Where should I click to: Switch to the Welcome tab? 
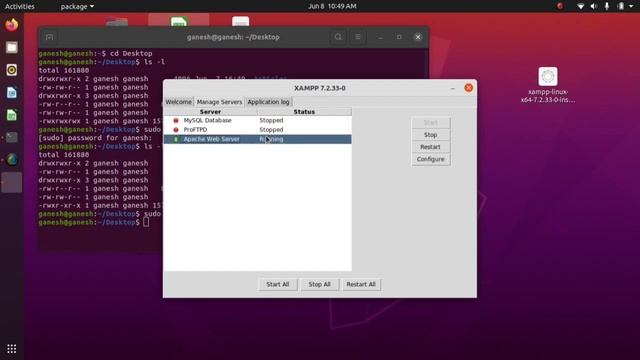point(178,102)
